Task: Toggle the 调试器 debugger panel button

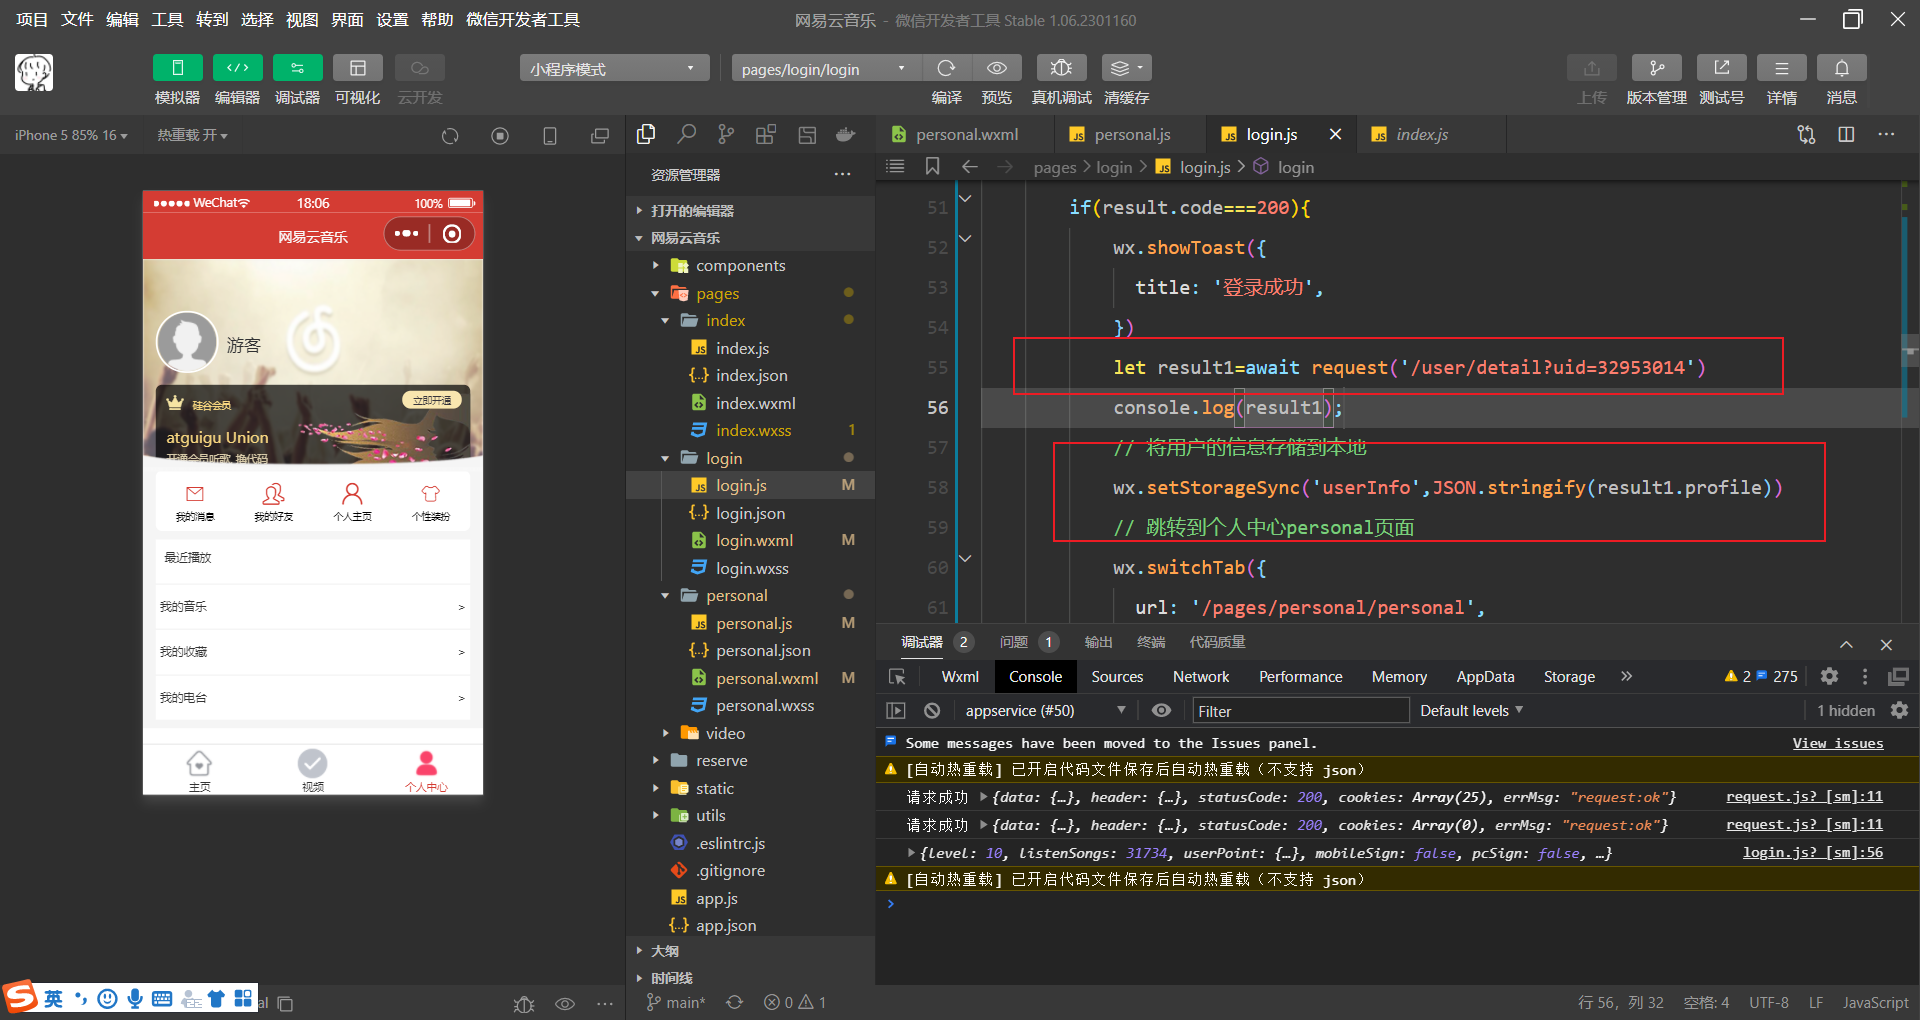Action: (297, 68)
